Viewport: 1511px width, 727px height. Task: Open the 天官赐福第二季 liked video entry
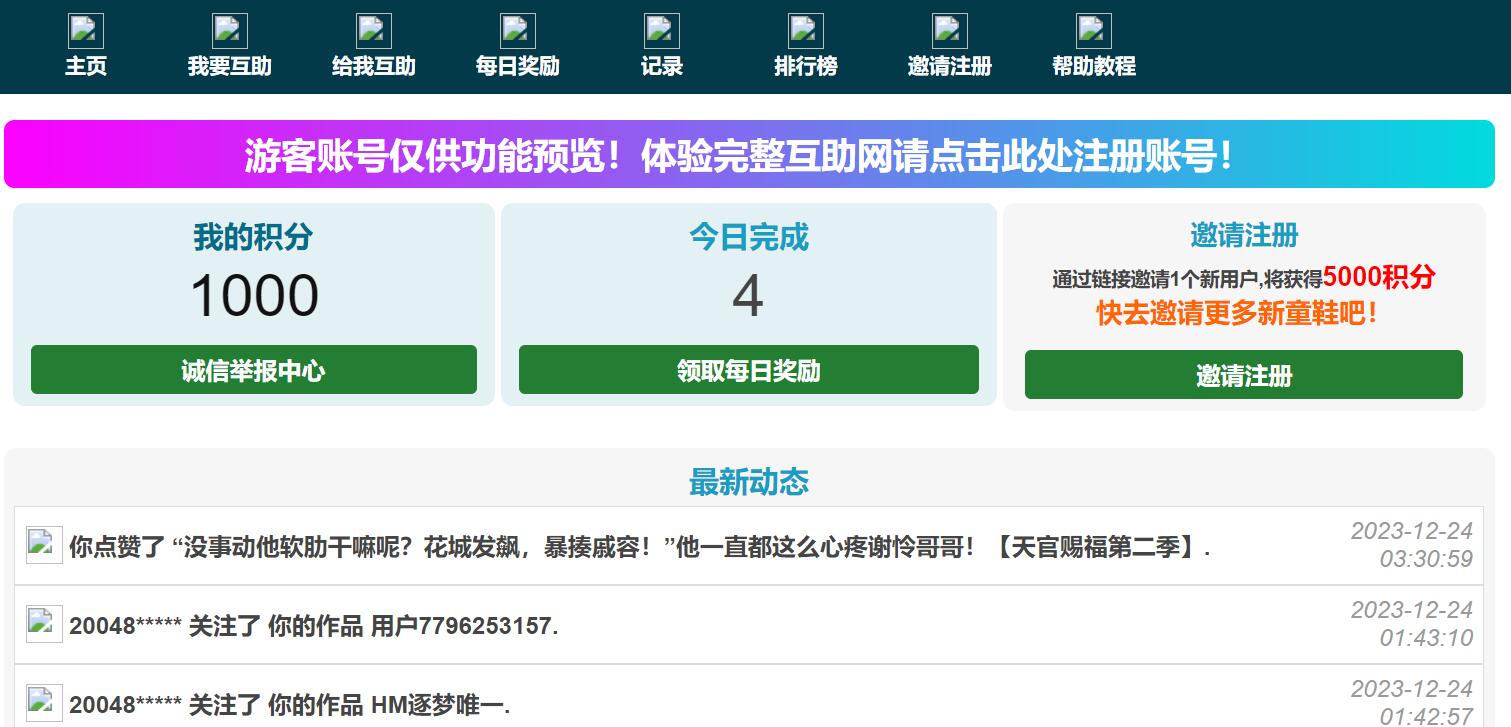pos(639,548)
